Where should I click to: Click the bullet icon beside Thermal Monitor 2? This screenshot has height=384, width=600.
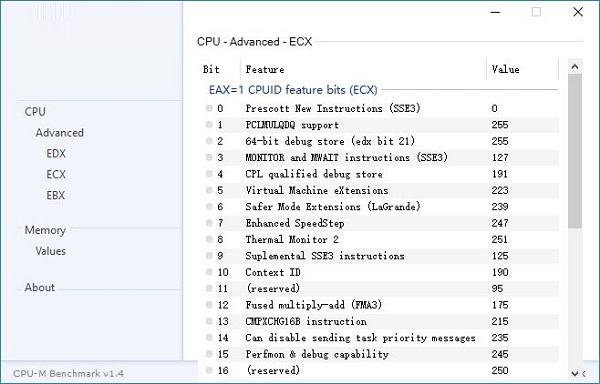pos(209,239)
